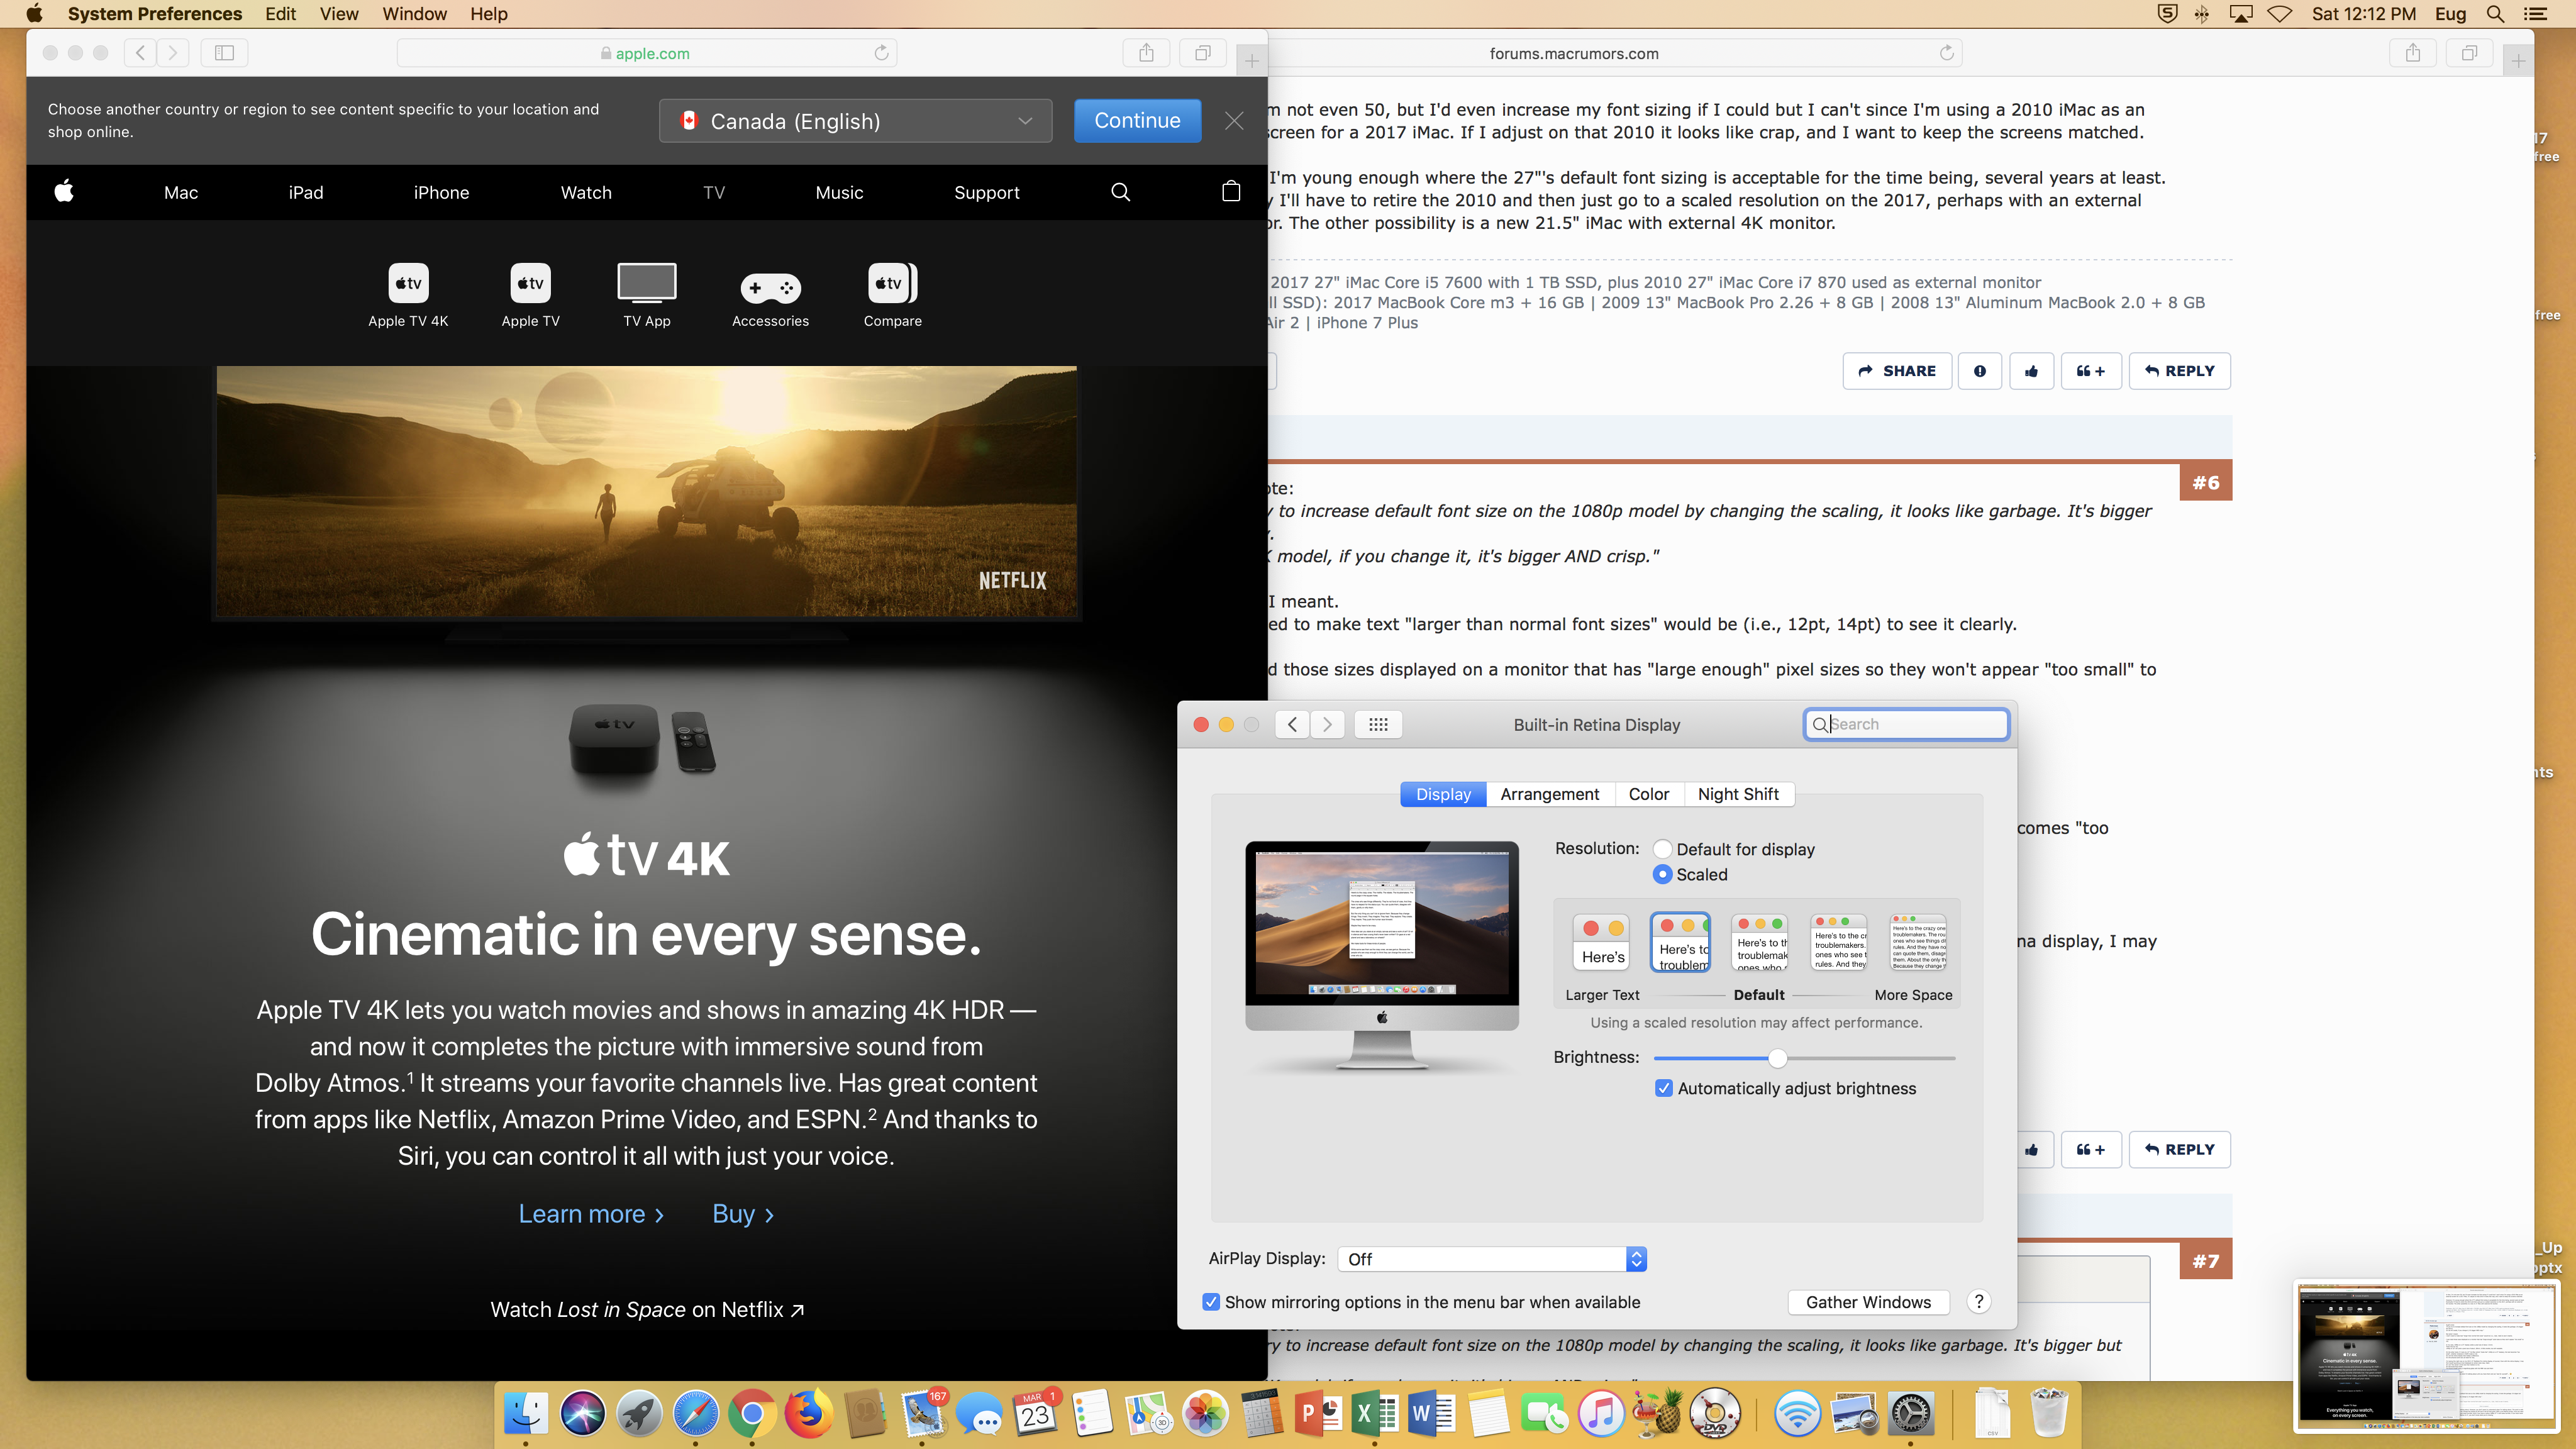The height and width of the screenshot is (1449, 2576).
Task: Open the Bluetooth menu bar icon
Action: [2201, 14]
